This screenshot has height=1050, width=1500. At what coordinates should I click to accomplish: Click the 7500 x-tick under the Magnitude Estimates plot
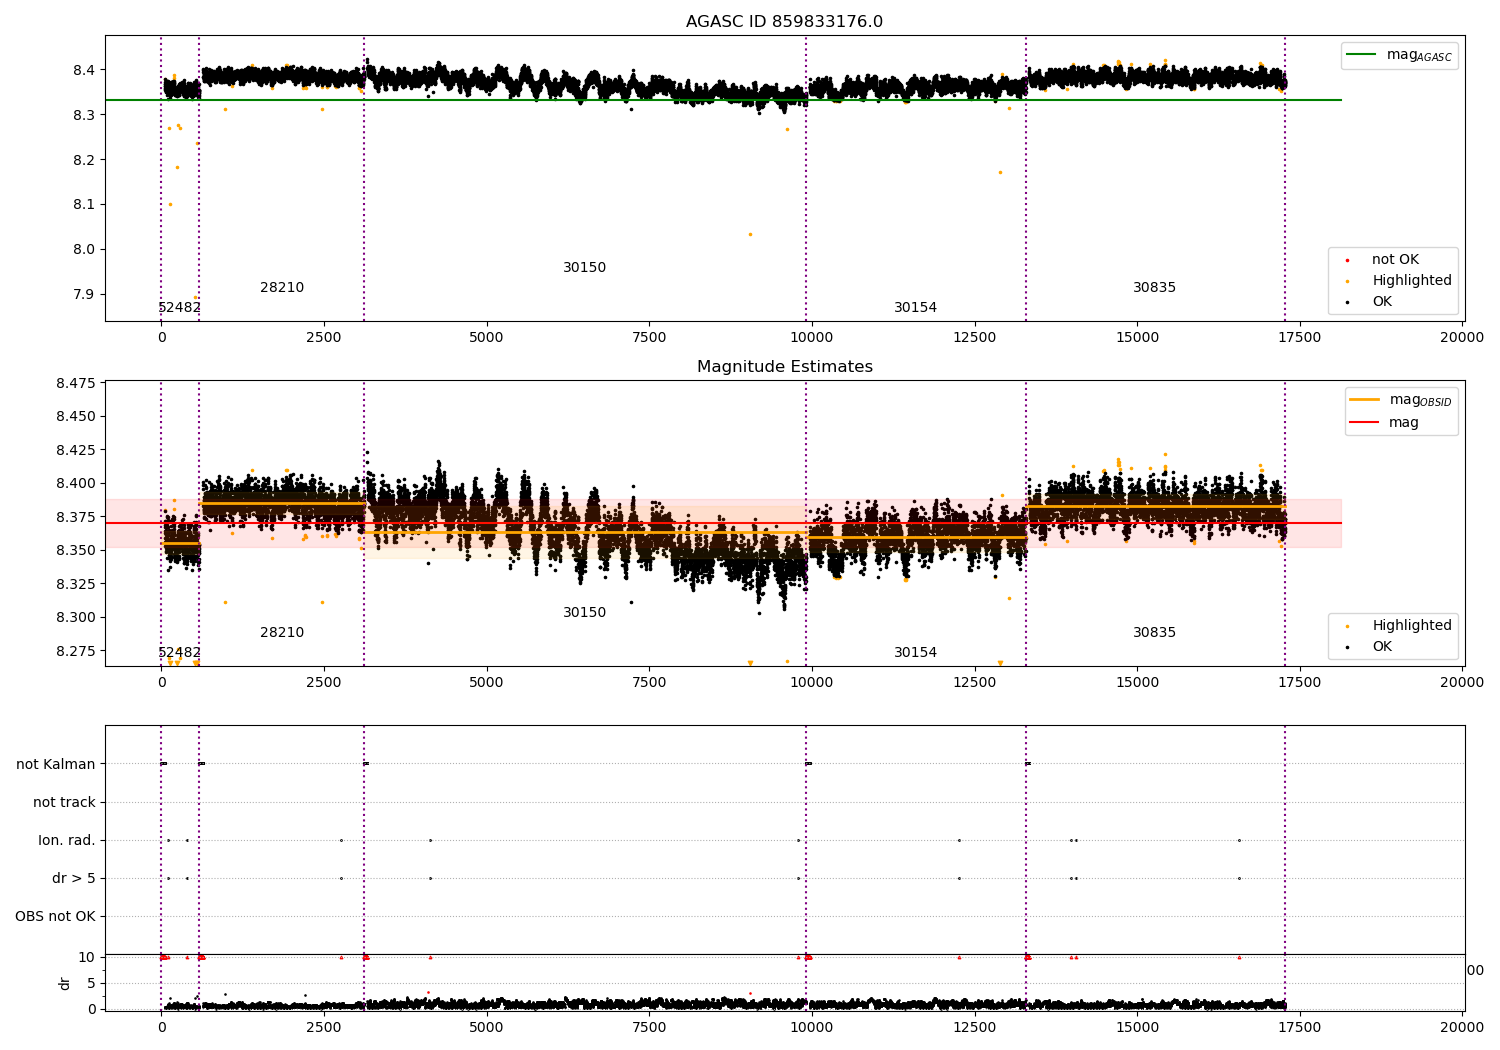click(650, 683)
